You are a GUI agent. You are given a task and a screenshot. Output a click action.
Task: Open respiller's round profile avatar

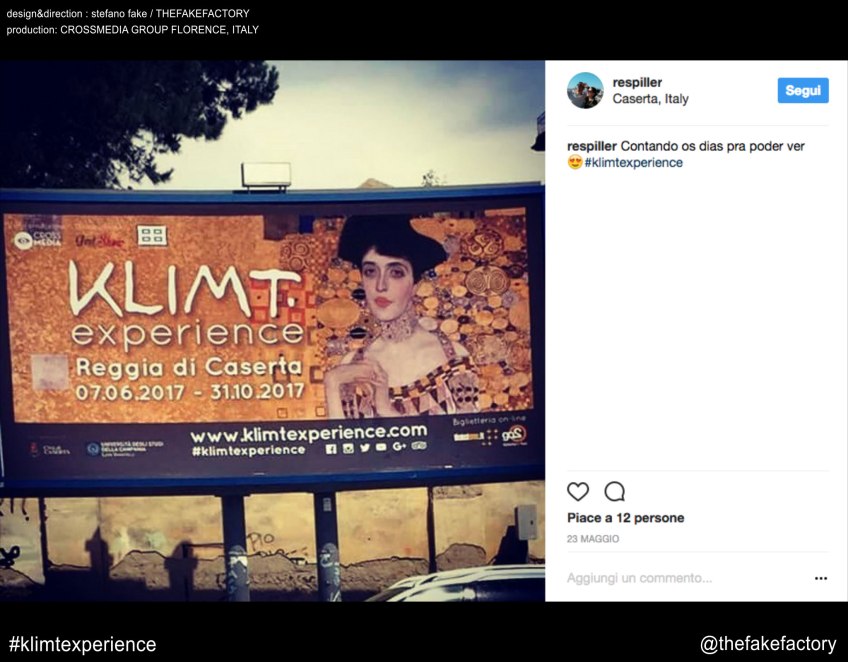pos(585,90)
